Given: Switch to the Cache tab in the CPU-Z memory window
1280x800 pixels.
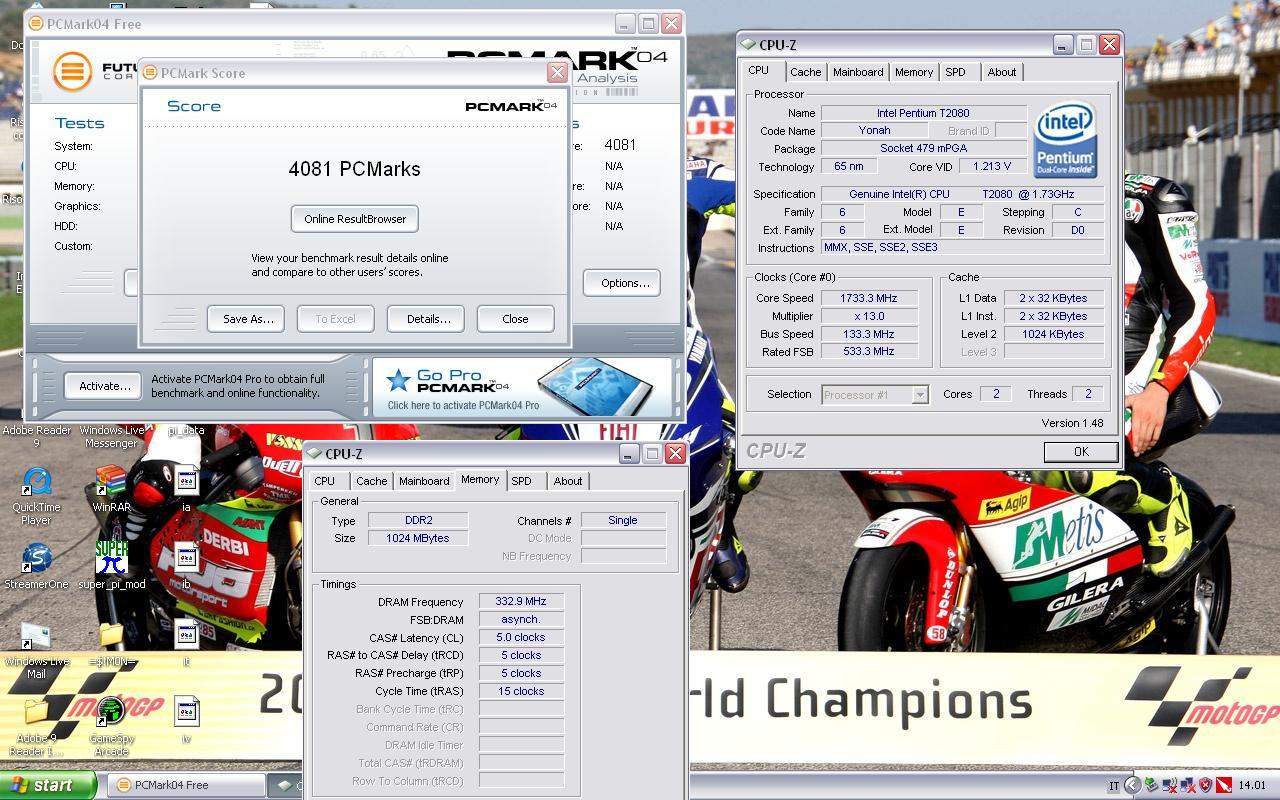Looking at the screenshot, I should coord(371,481).
